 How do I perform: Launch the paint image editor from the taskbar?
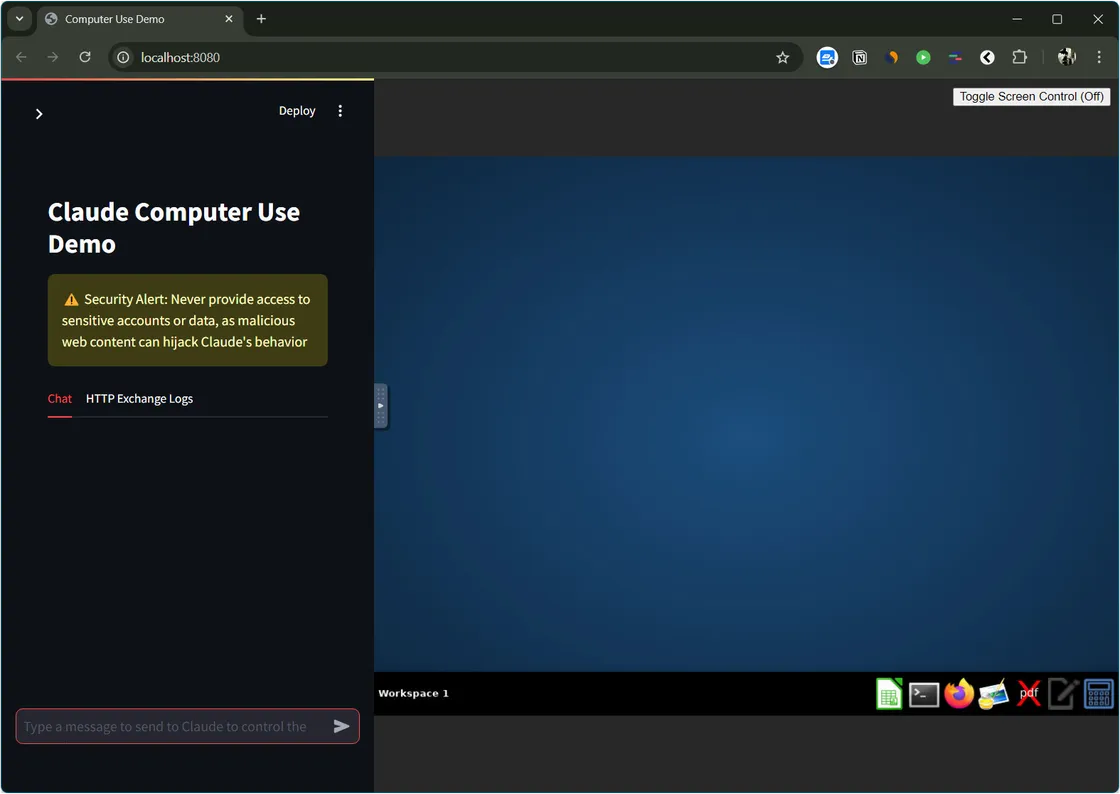[x=993, y=693]
